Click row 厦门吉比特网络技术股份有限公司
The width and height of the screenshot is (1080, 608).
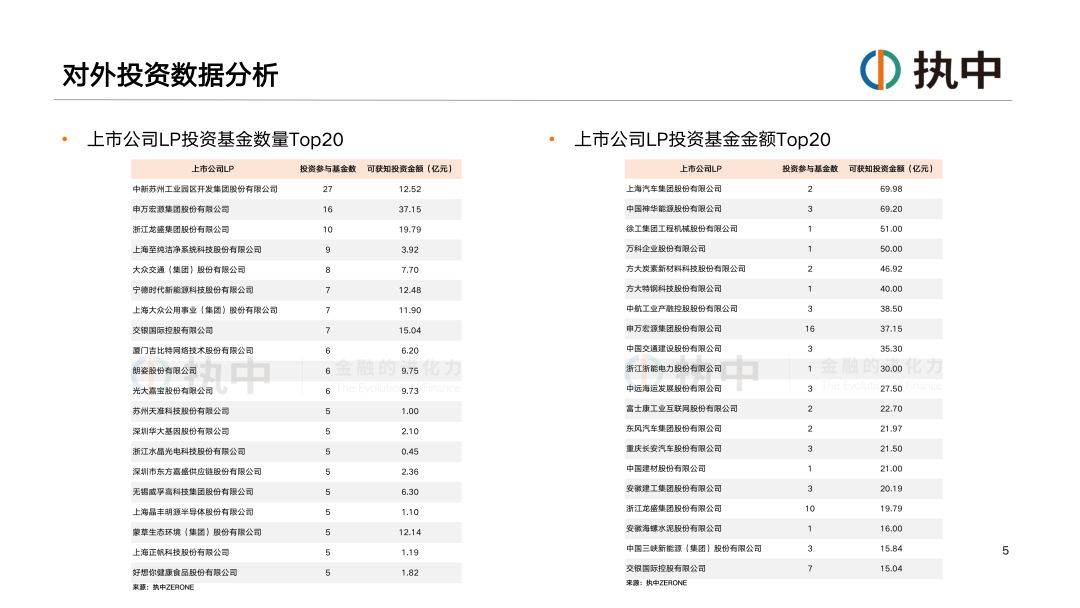[x=296, y=350]
